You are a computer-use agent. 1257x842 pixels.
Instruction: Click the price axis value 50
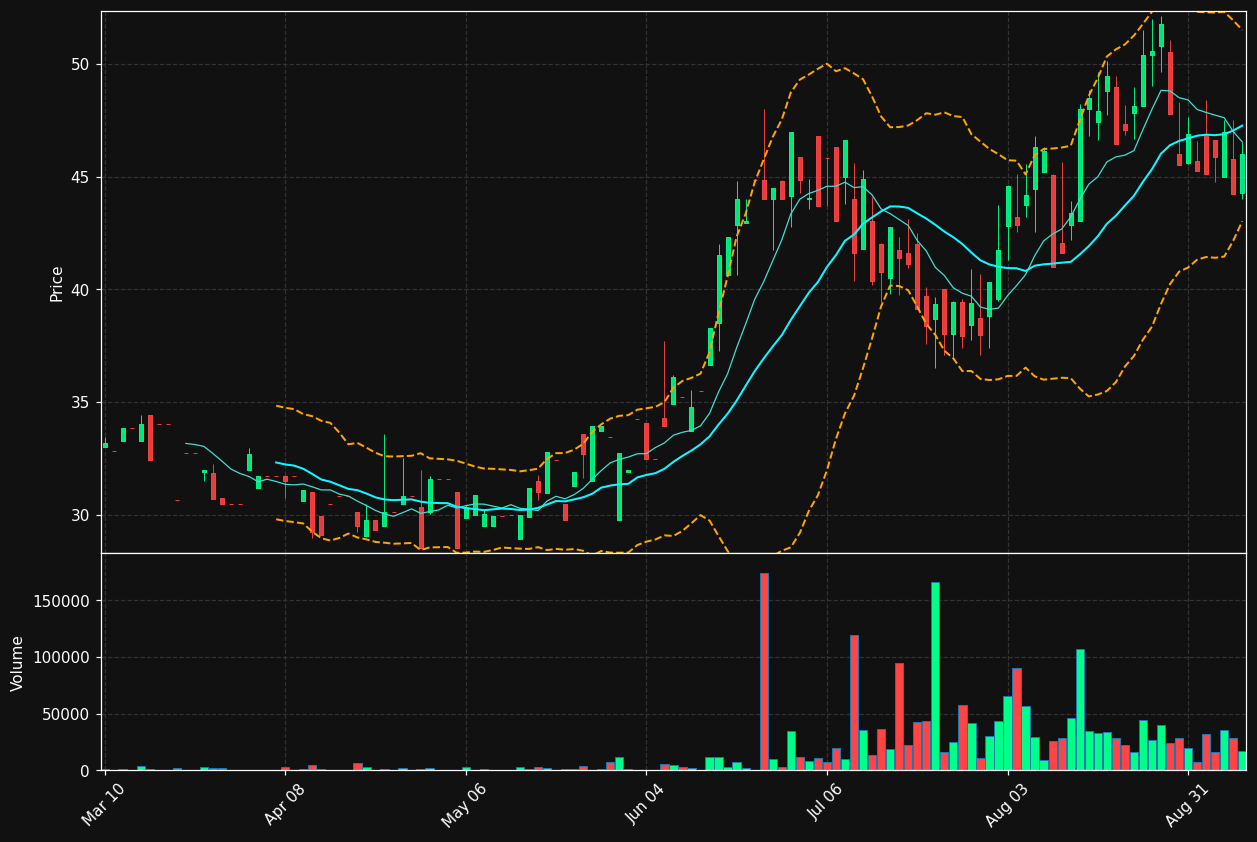pos(80,65)
